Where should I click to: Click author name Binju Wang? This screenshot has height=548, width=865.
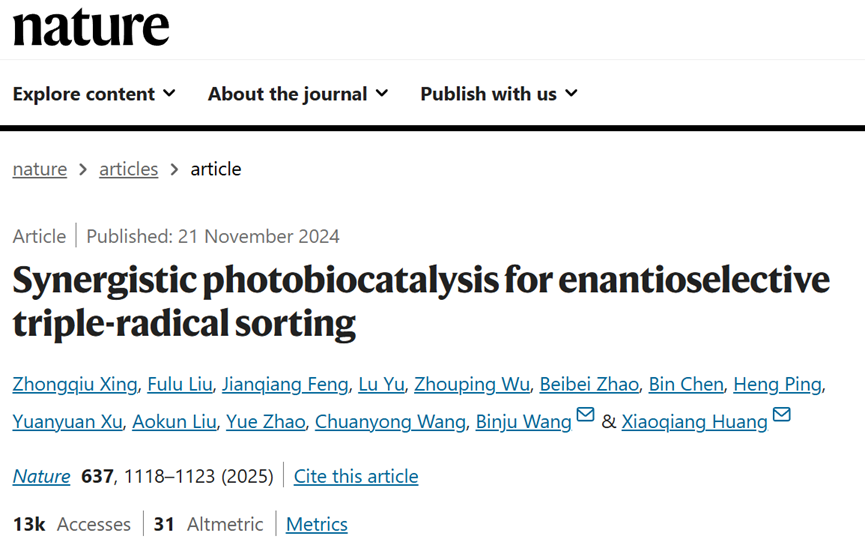tap(524, 422)
